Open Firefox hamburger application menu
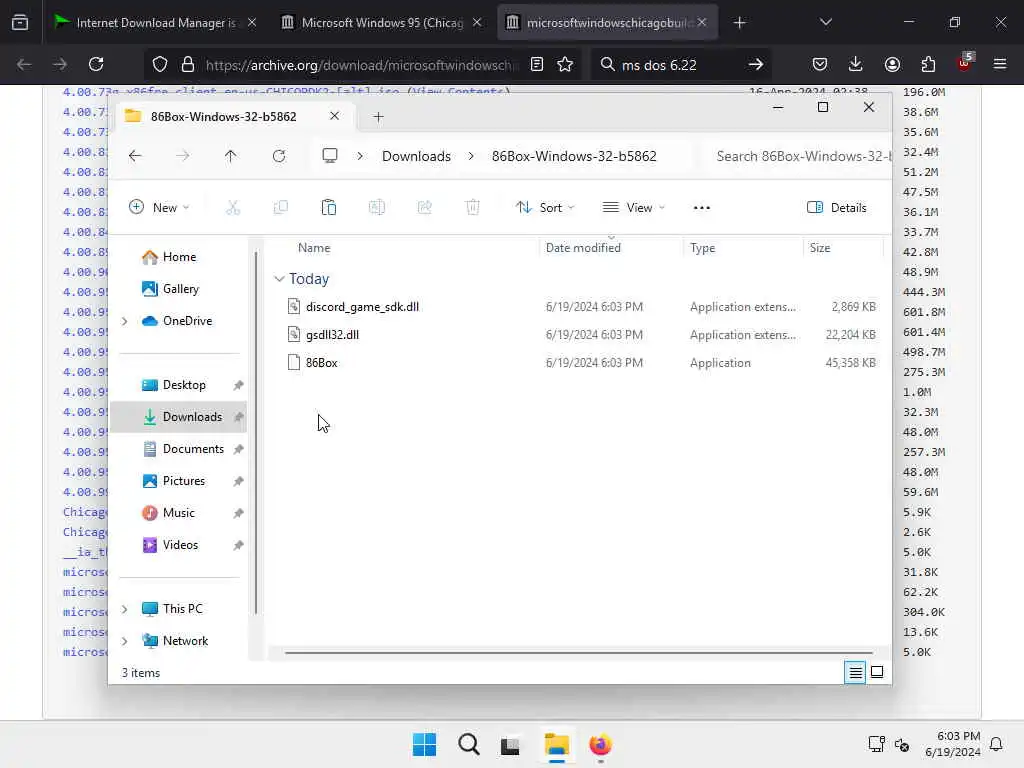 click(1000, 64)
